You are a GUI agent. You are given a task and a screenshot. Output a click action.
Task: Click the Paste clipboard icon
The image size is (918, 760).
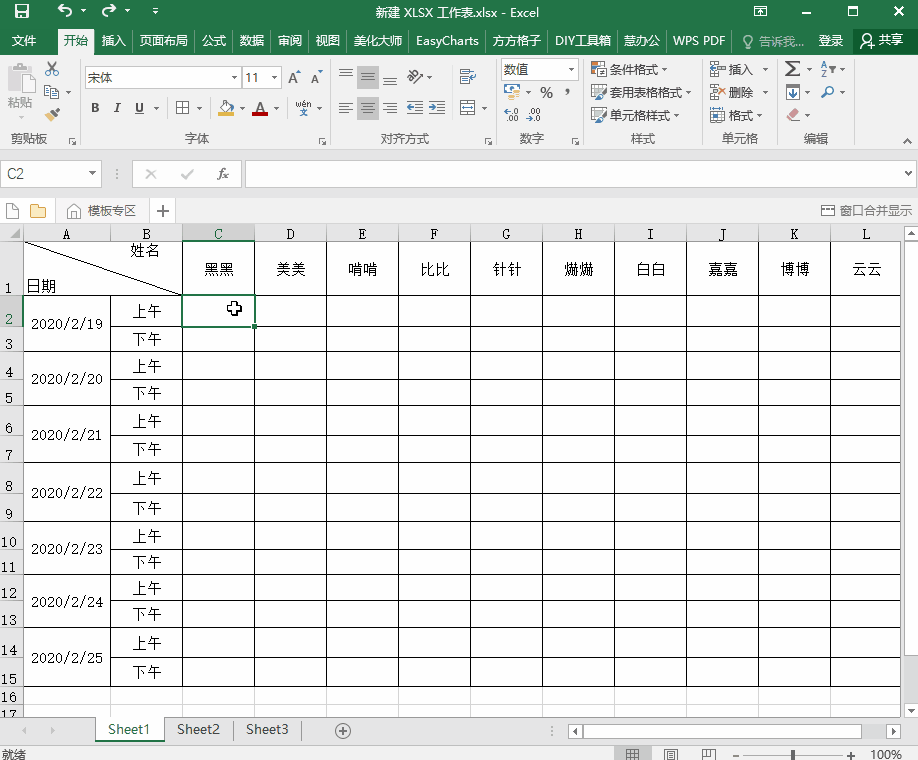[x=20, y=79]
